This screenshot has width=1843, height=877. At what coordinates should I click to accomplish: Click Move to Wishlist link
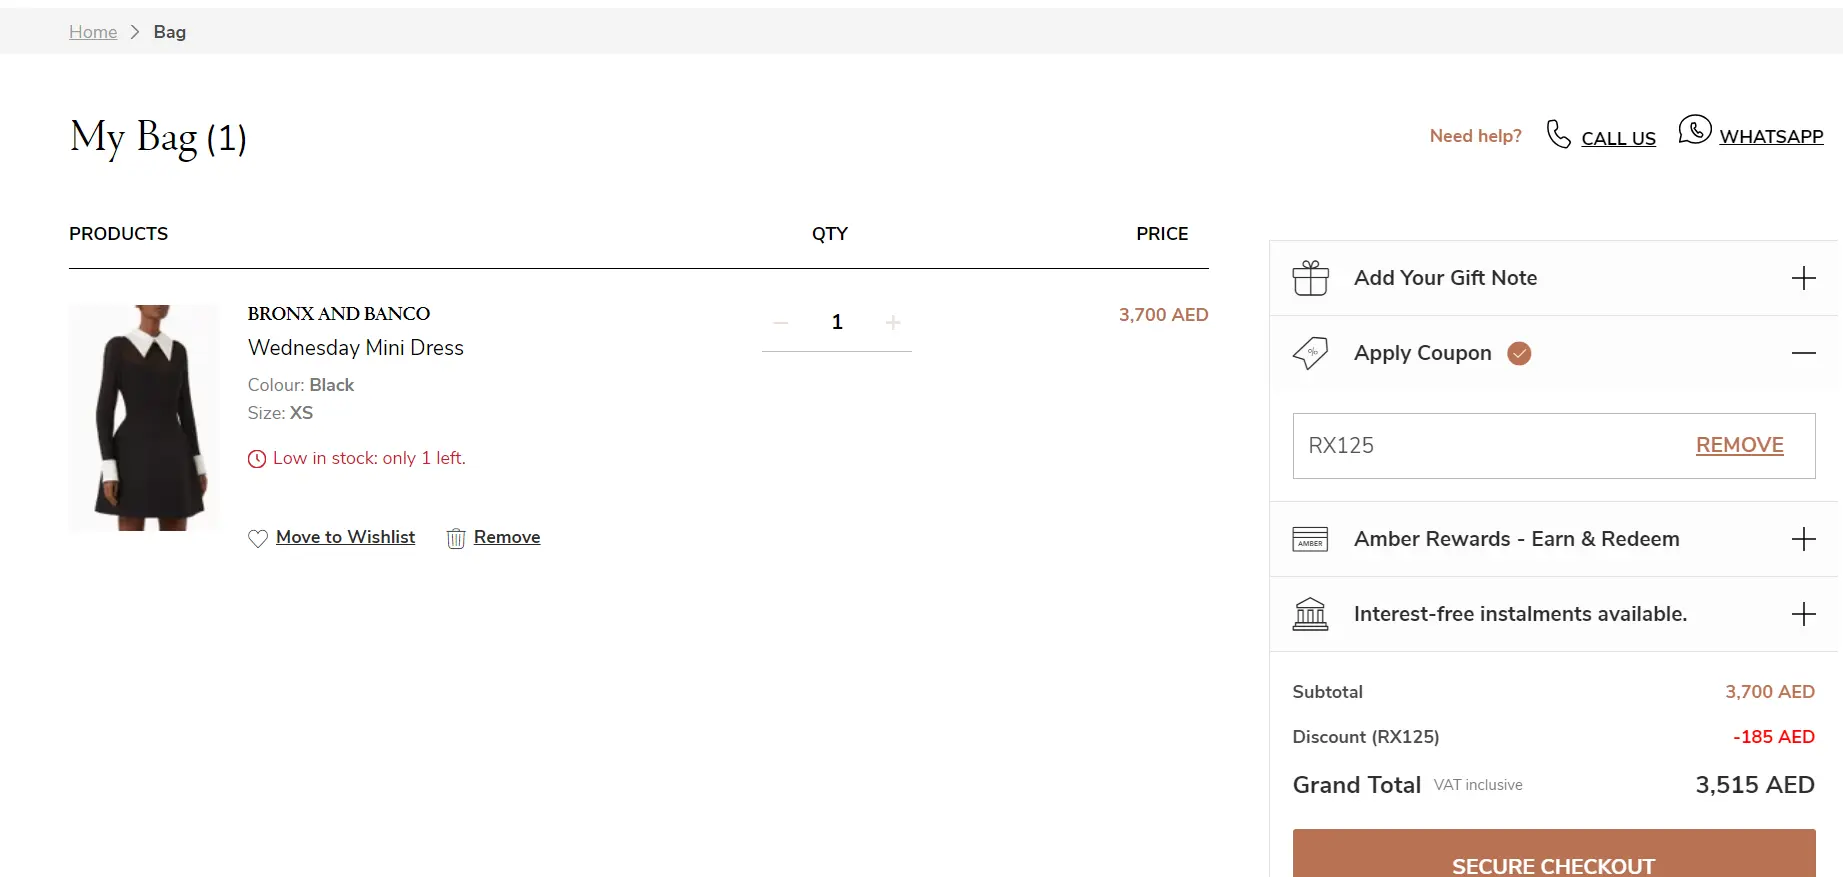coord(345,537)
